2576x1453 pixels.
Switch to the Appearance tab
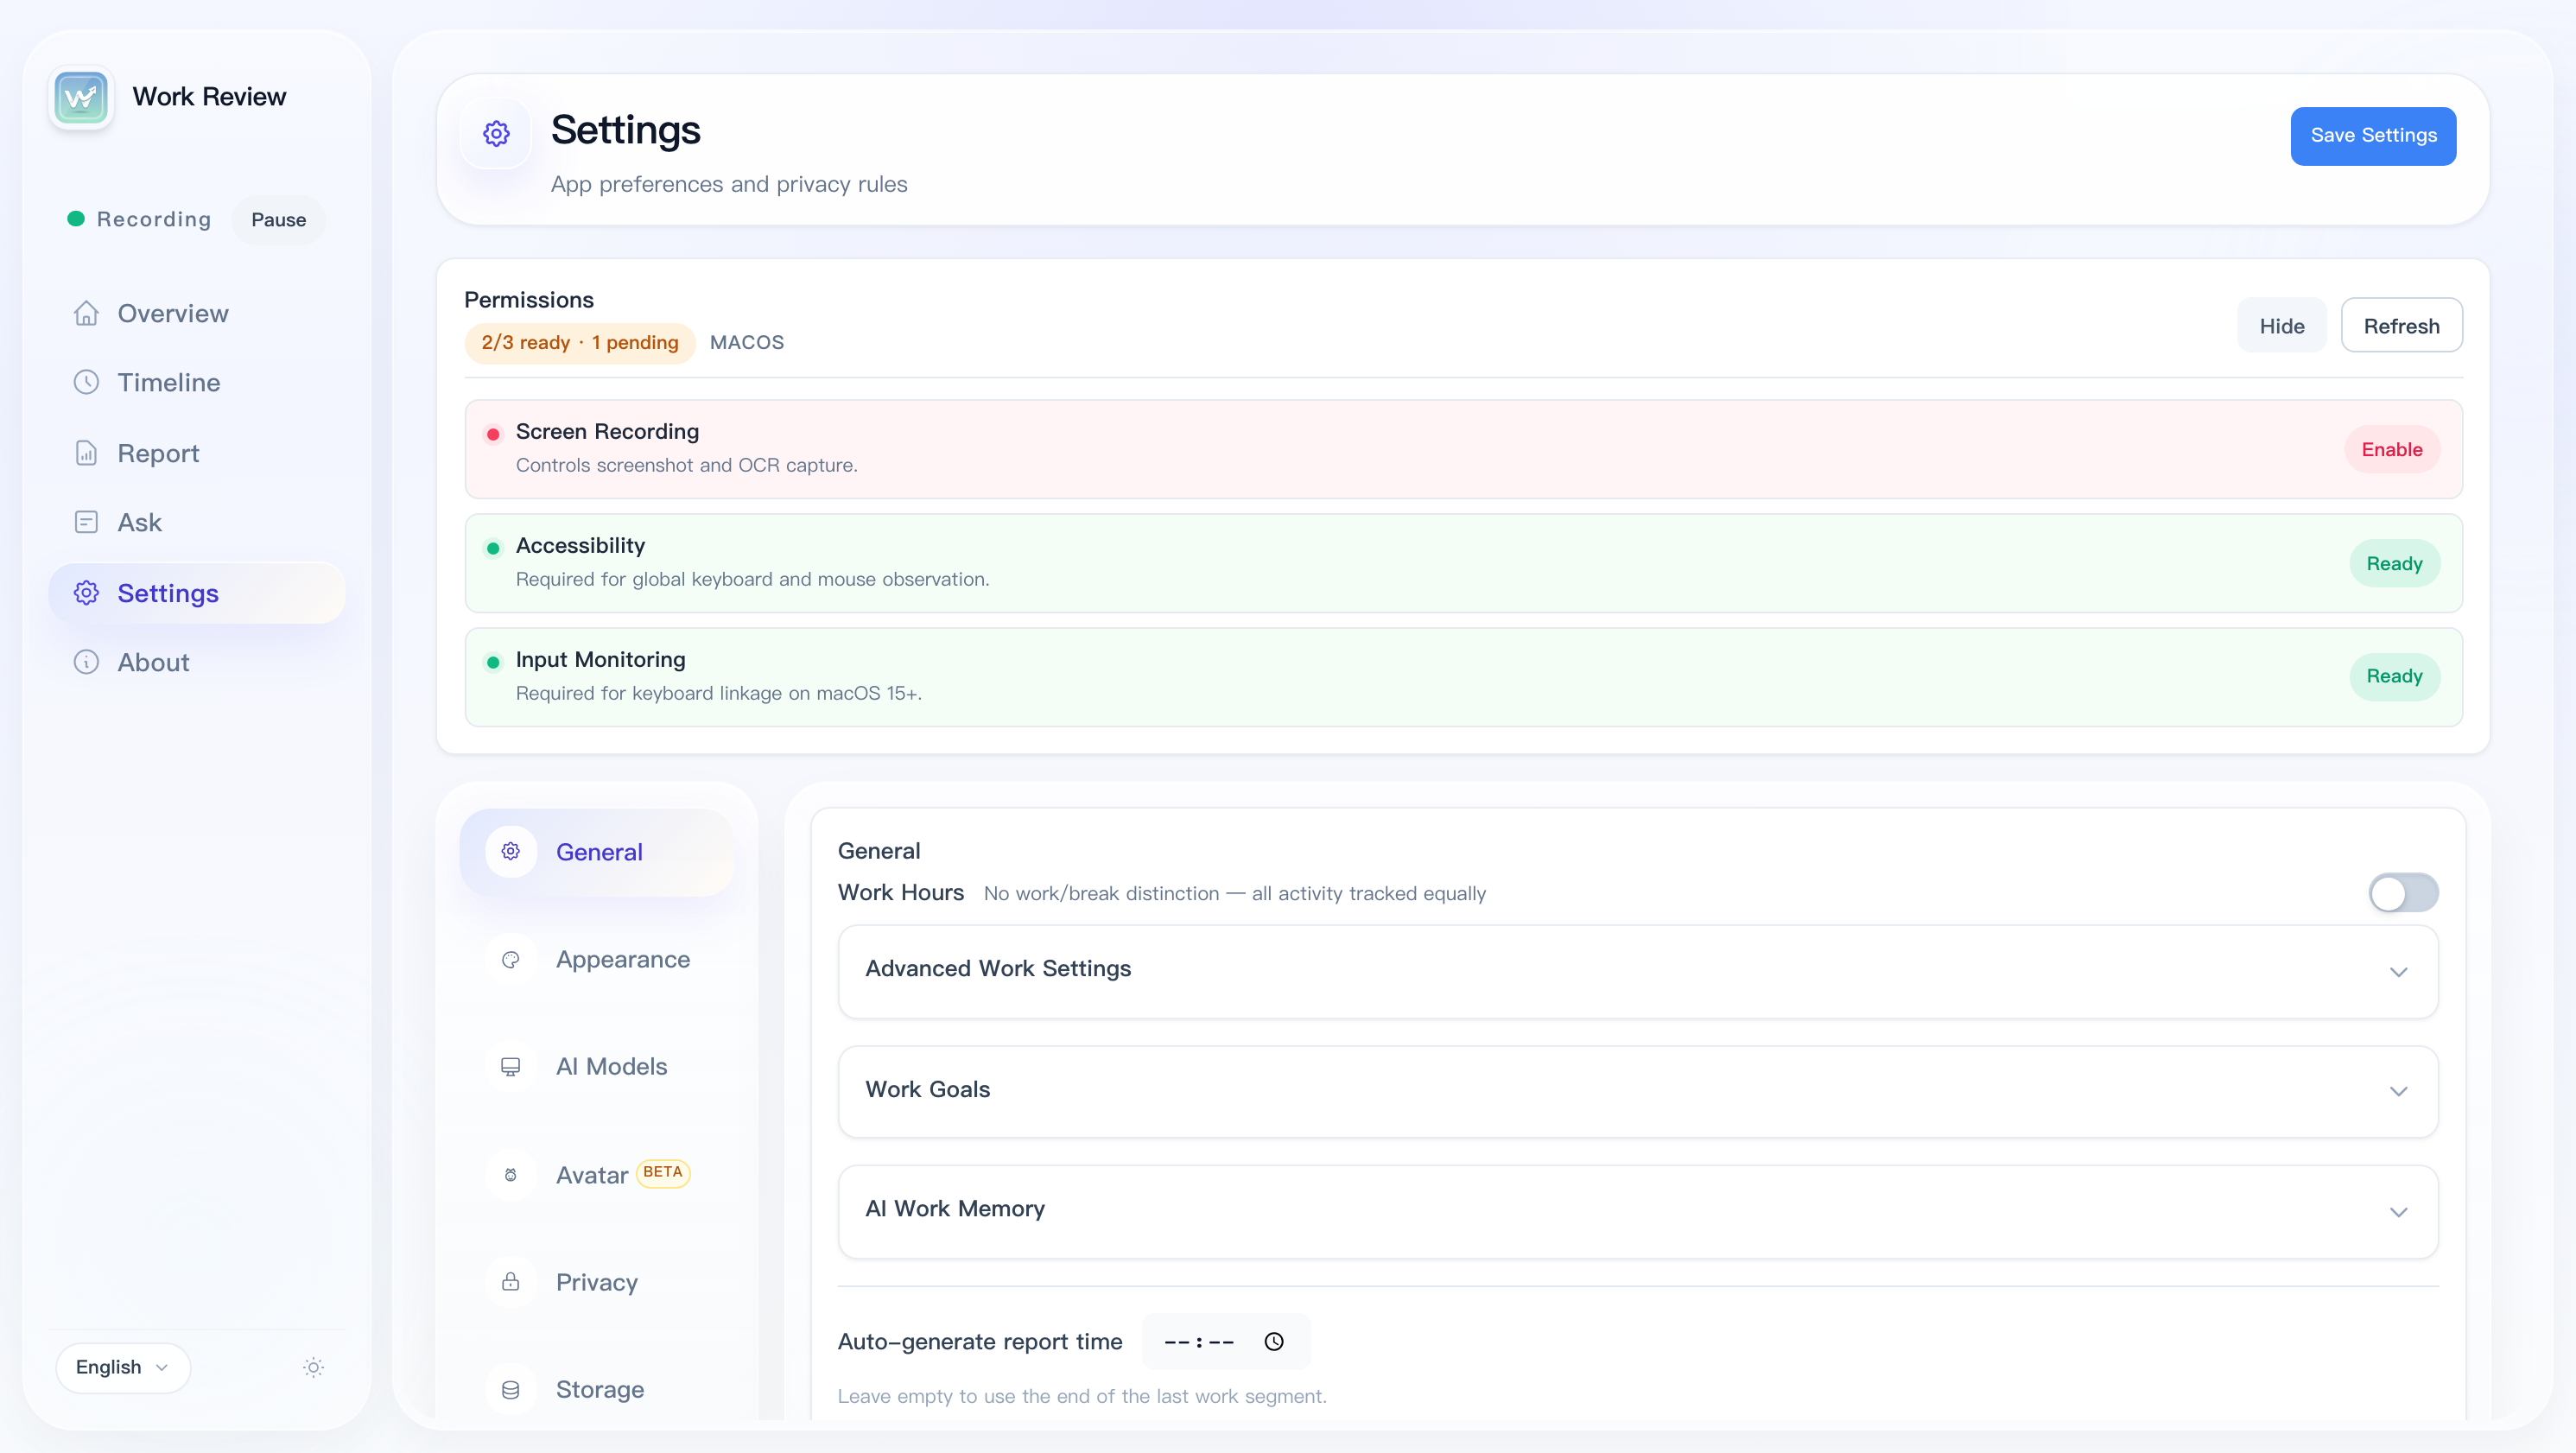click(597, 960)
